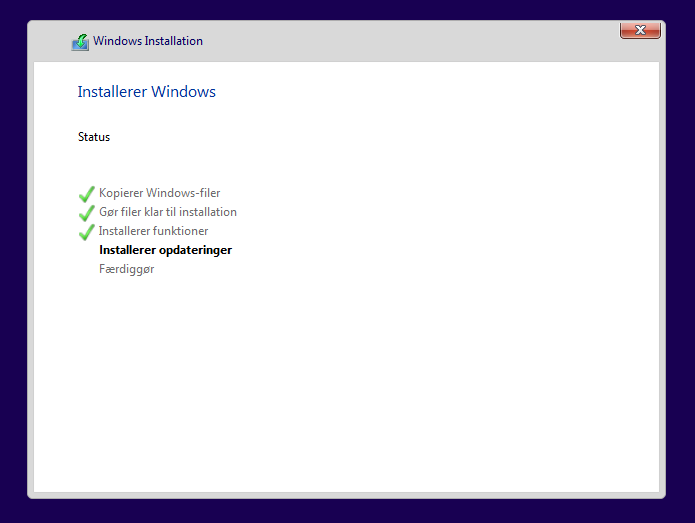This screenshot has width=695, height=523.
Task: Close the Windows Installation window
Action: pos(640,30)
